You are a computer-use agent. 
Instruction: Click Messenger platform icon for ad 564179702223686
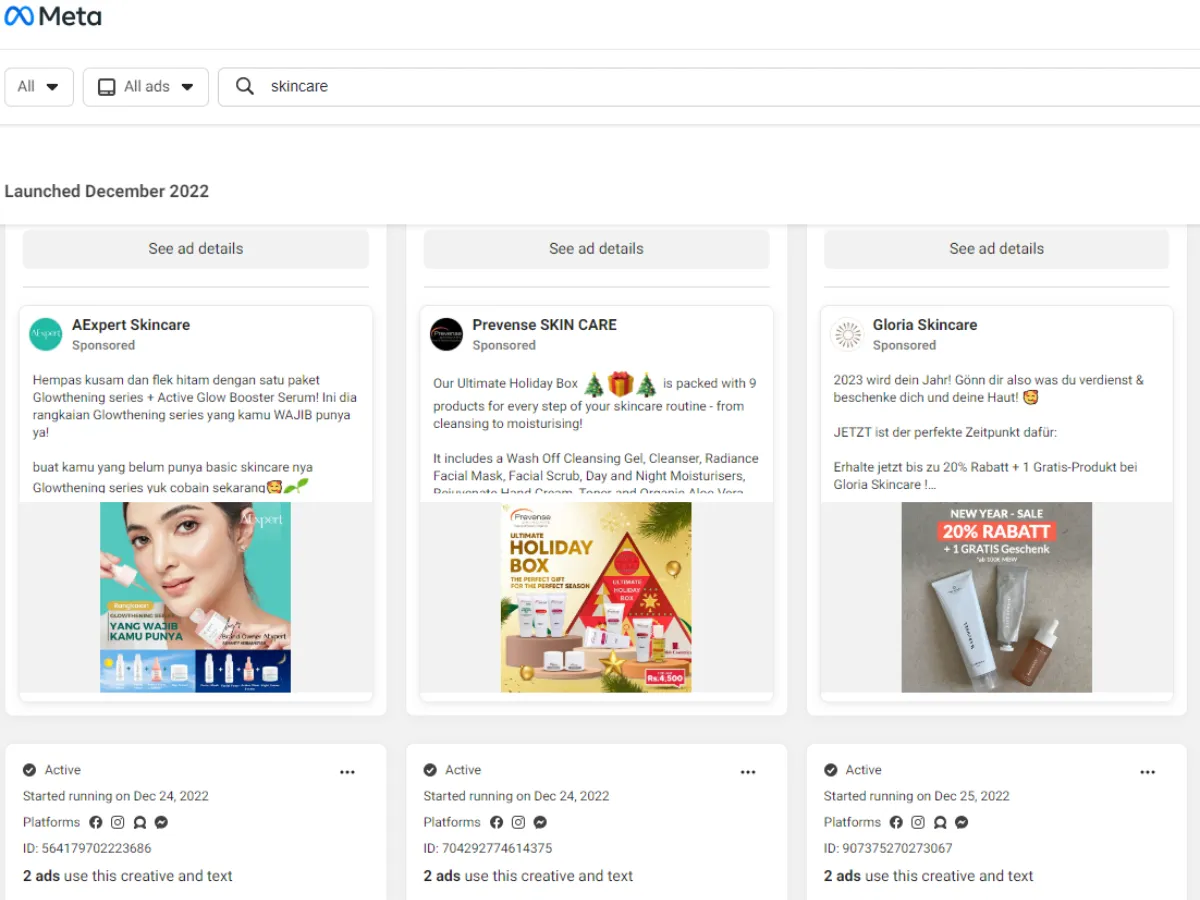[161, 822]
